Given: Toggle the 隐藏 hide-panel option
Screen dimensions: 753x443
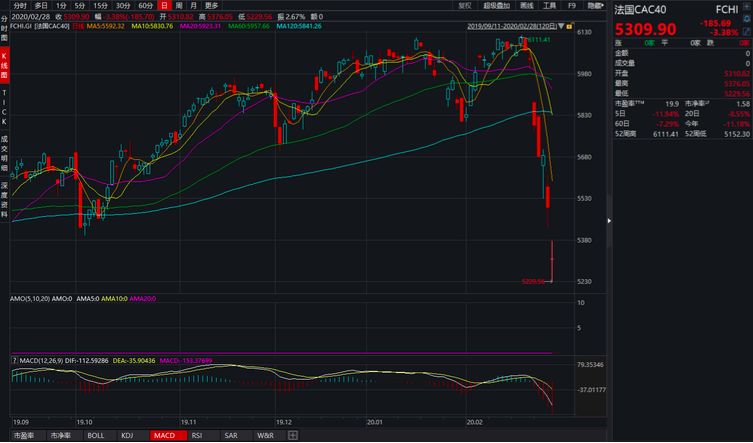Looking at the screenshot, I should (596, 5).
